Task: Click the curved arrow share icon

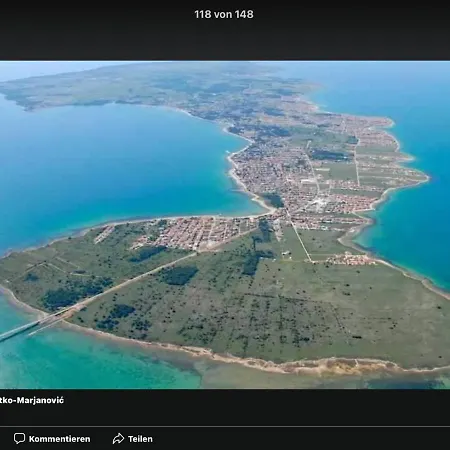Action: tap(118, 438)
